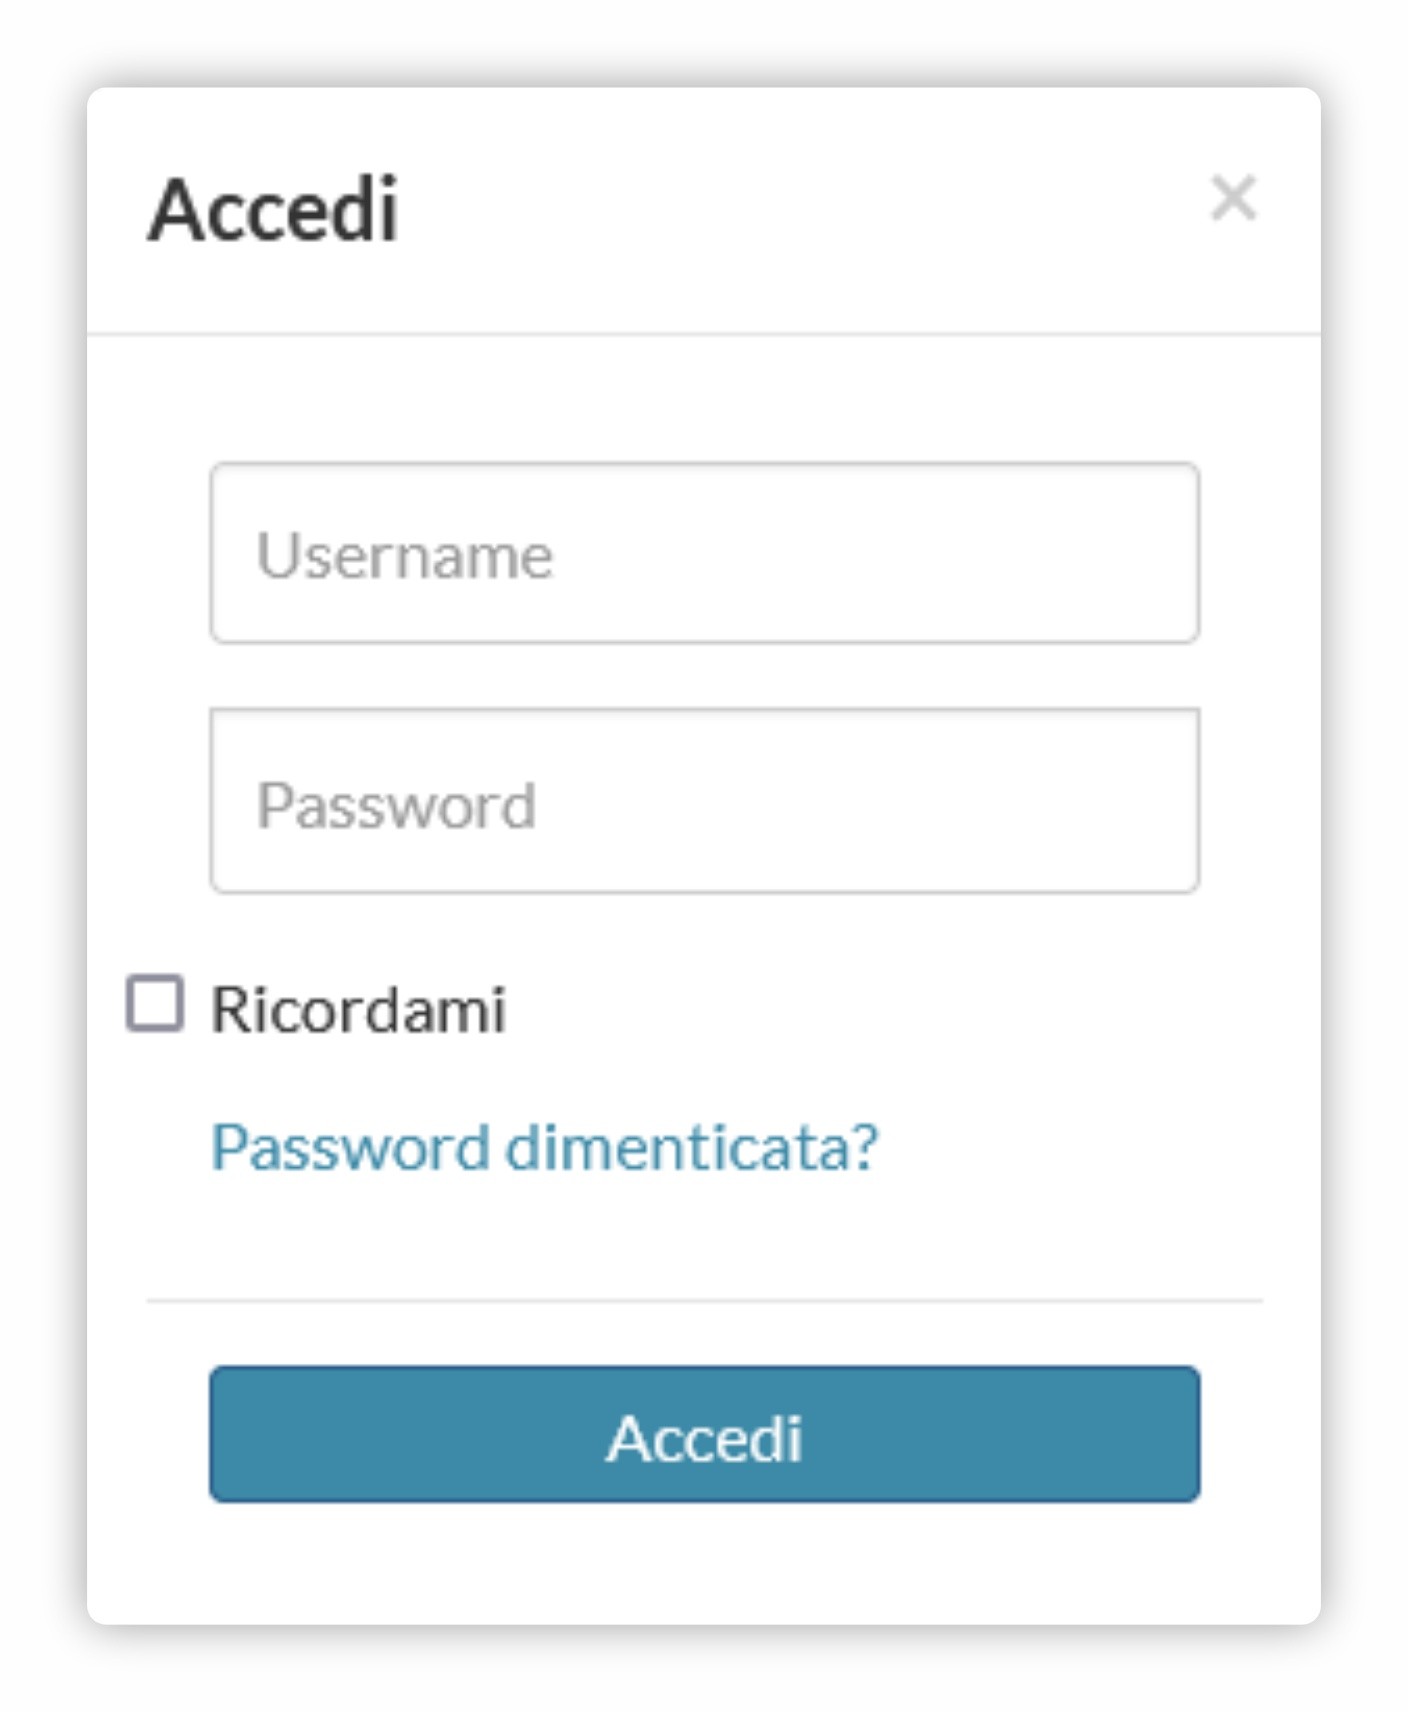Click the Username placeholder text
The image size is (1408, 1712).
405,555
